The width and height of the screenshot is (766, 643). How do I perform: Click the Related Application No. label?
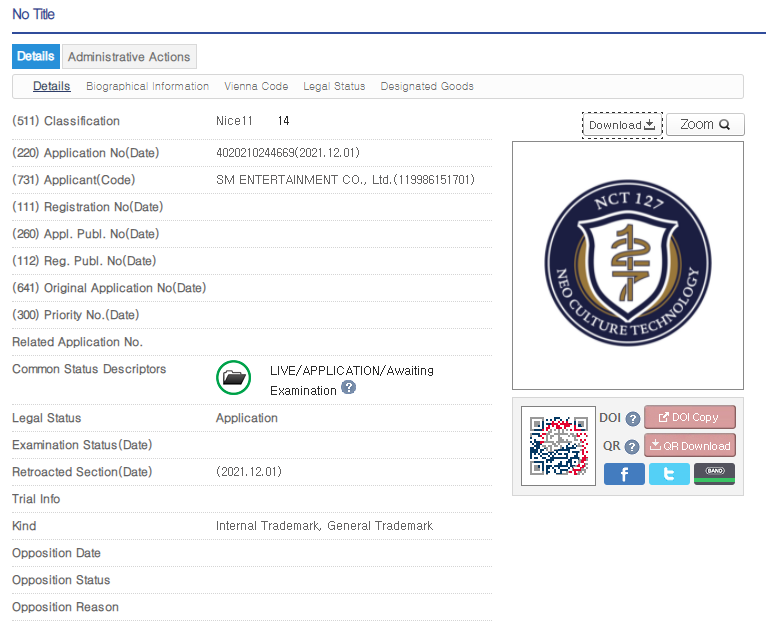(x=78, y=342)
